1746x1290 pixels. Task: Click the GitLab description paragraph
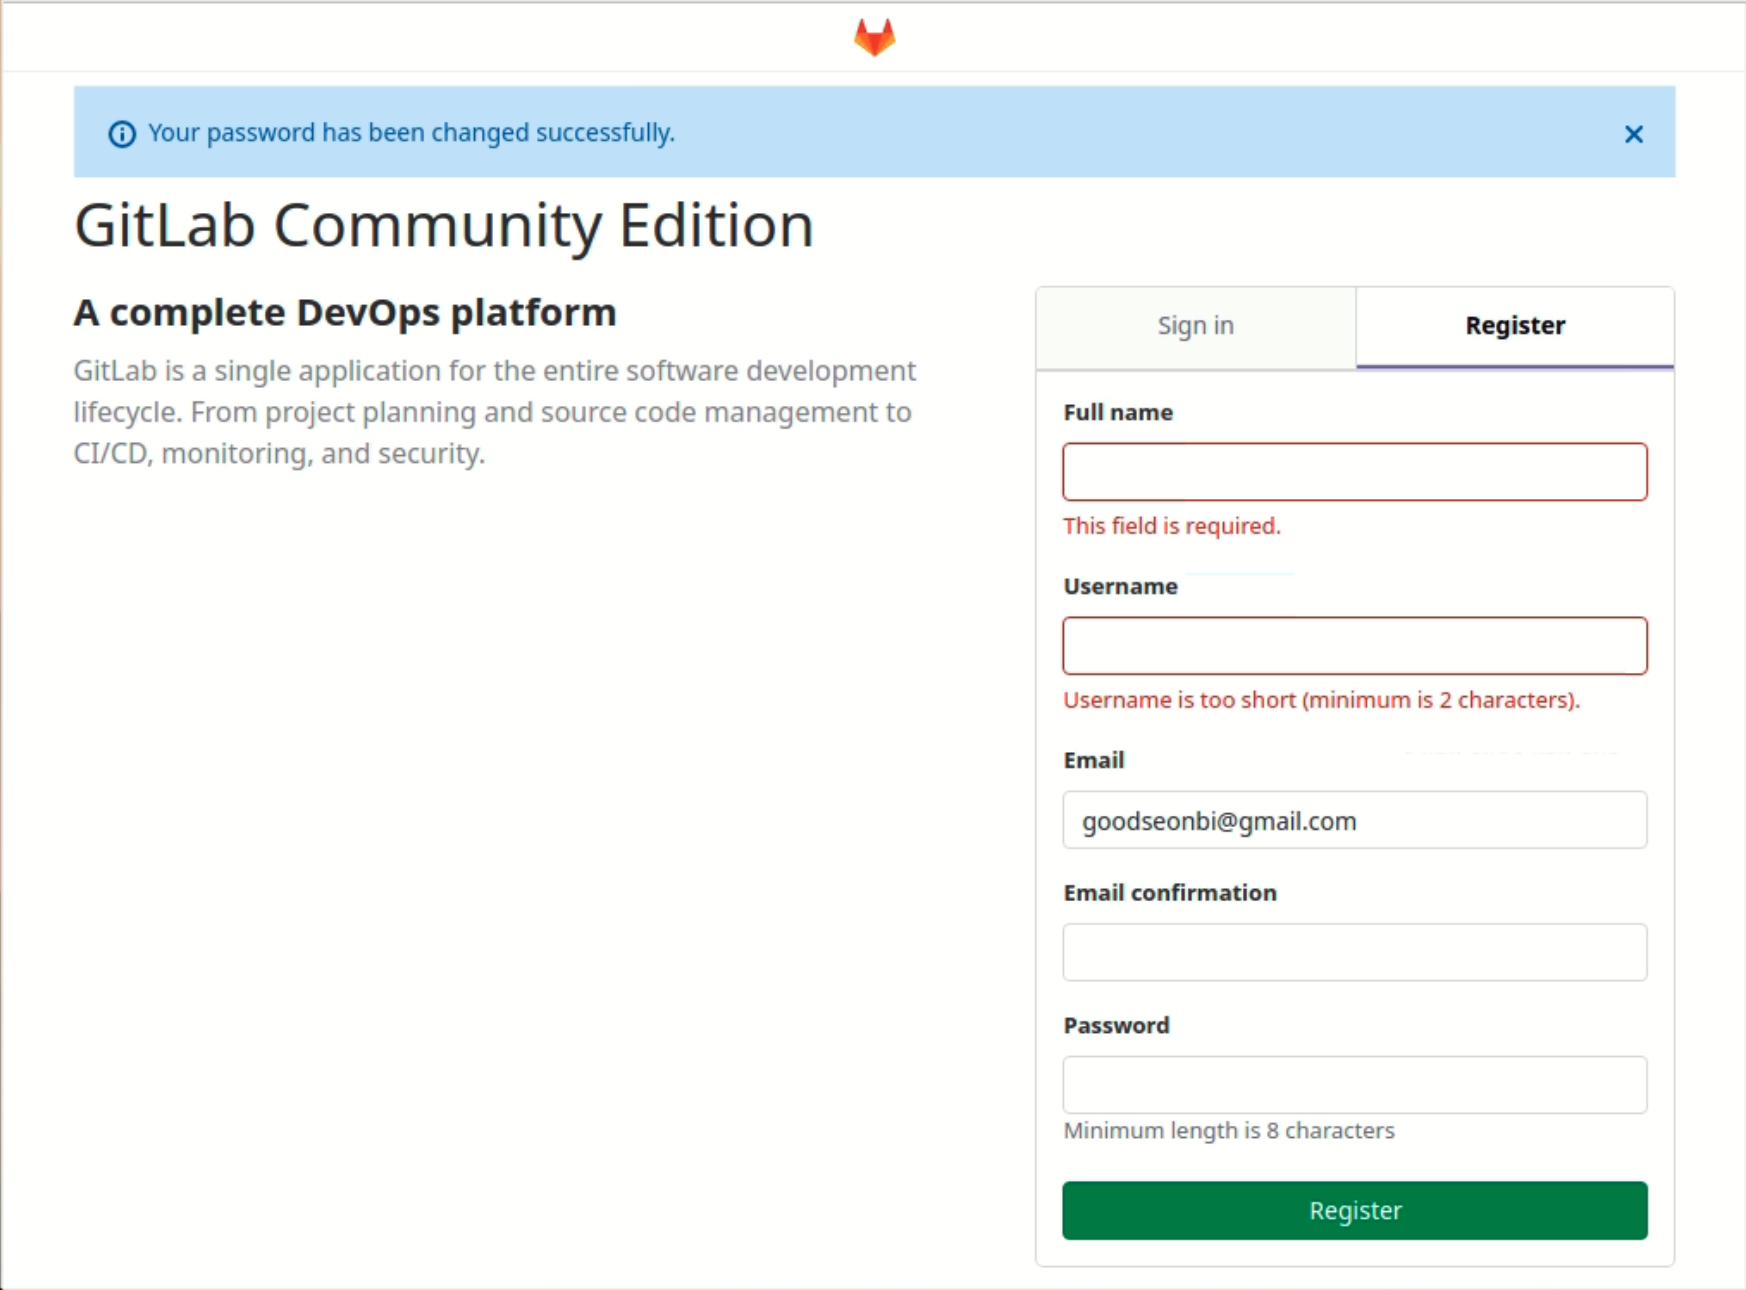[495, 412]
